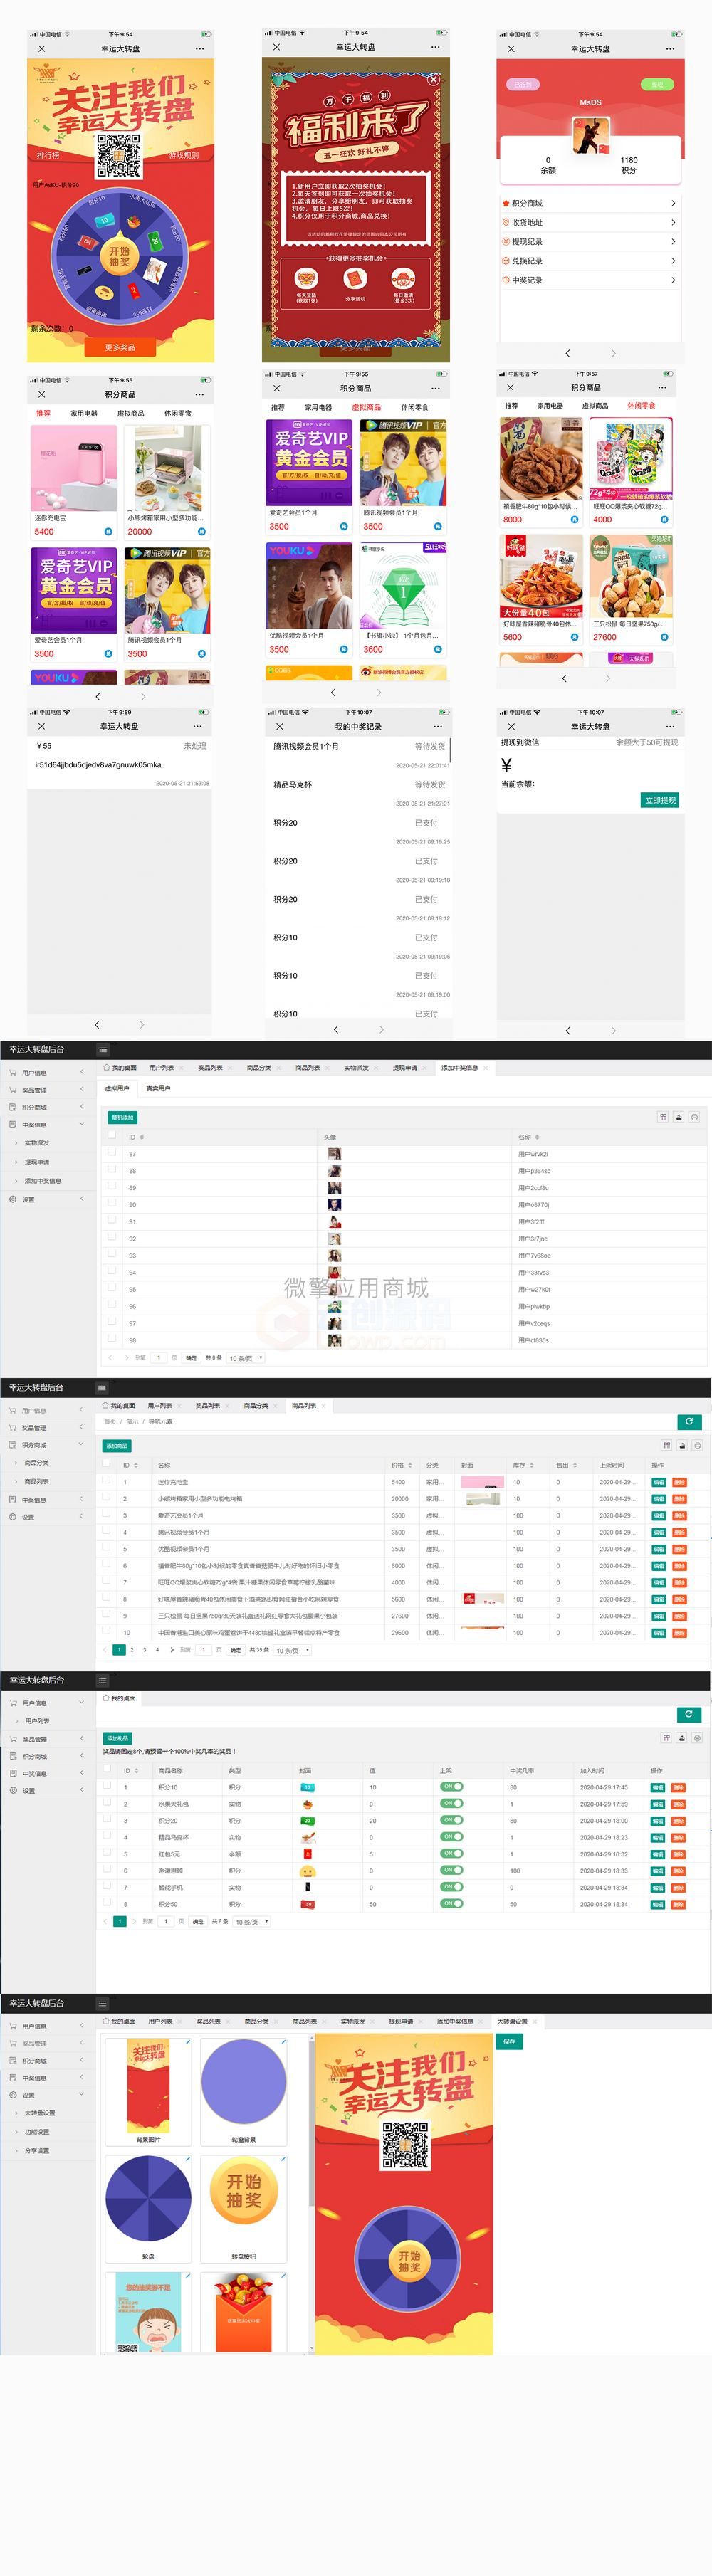
Task: Click print icon in virtual users table toolbar
Action: pos(694,1117)
